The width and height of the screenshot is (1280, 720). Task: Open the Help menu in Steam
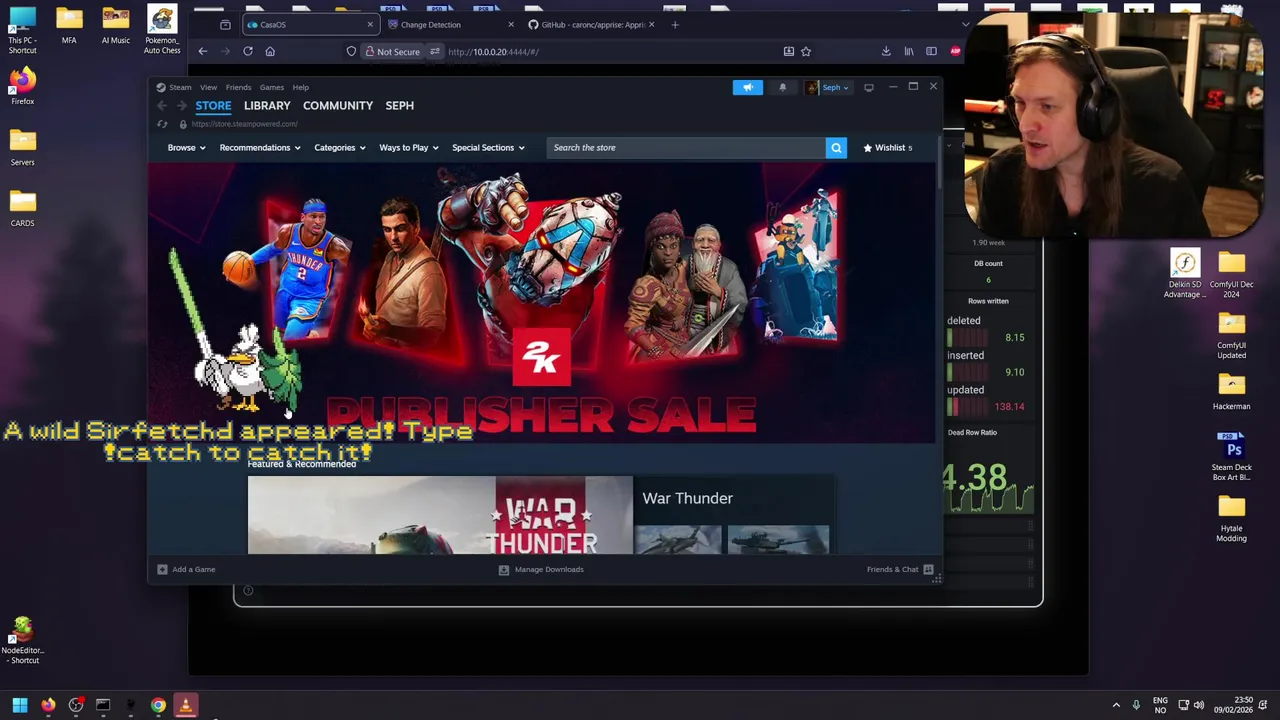300,87
